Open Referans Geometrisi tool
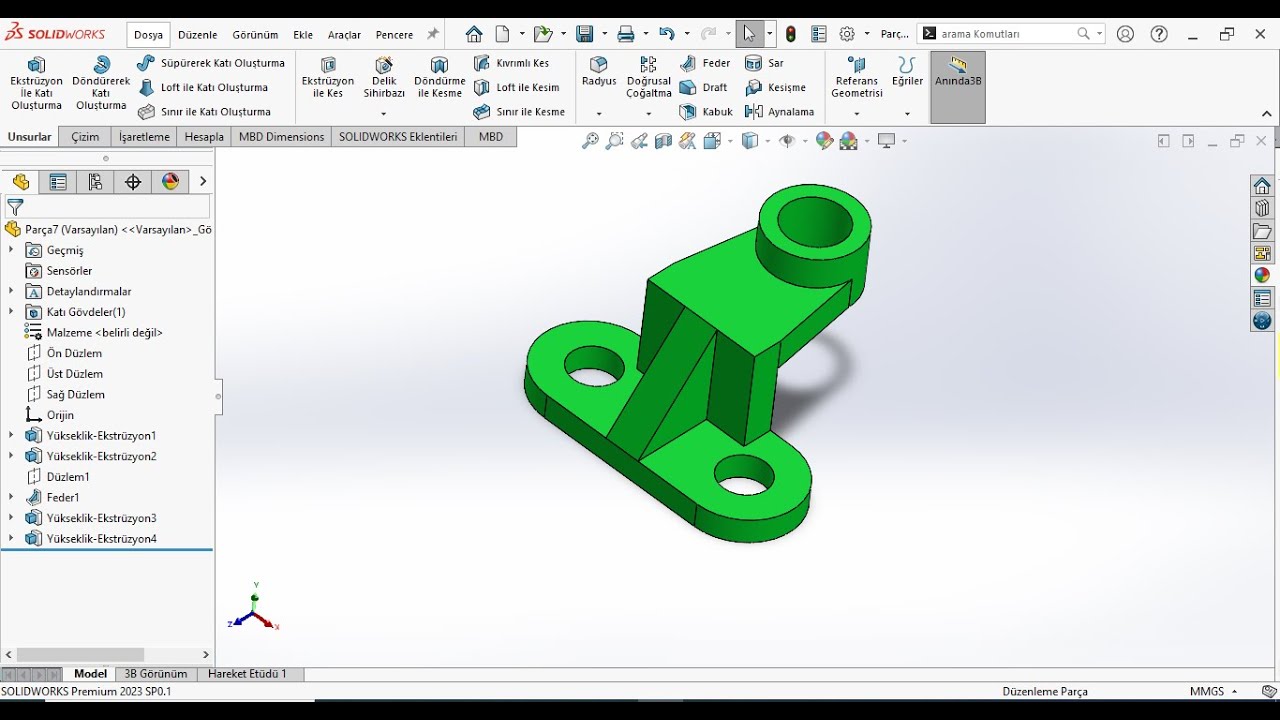 coord(857,78)
